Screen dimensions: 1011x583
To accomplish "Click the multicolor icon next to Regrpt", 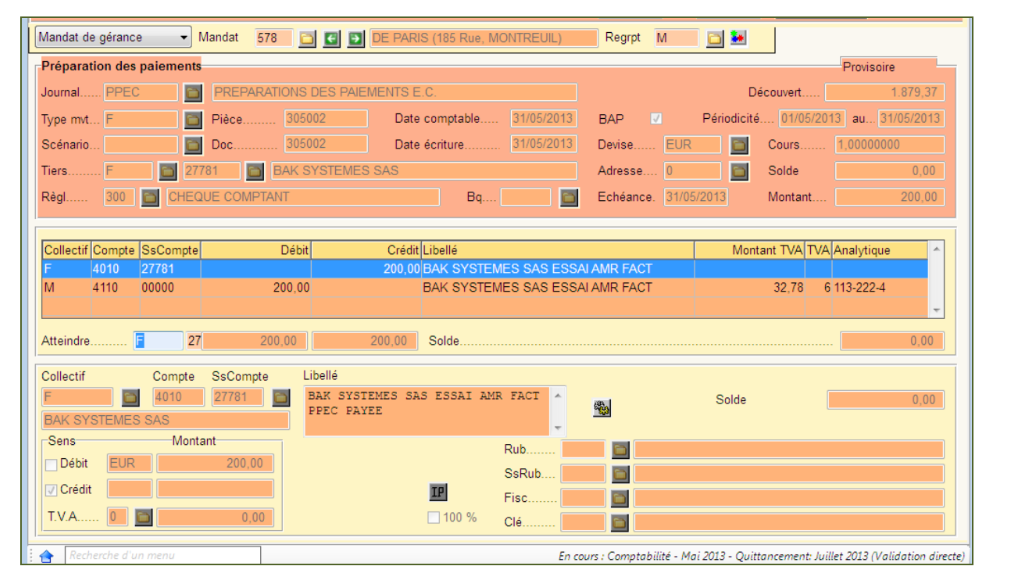I will (738, 38).
